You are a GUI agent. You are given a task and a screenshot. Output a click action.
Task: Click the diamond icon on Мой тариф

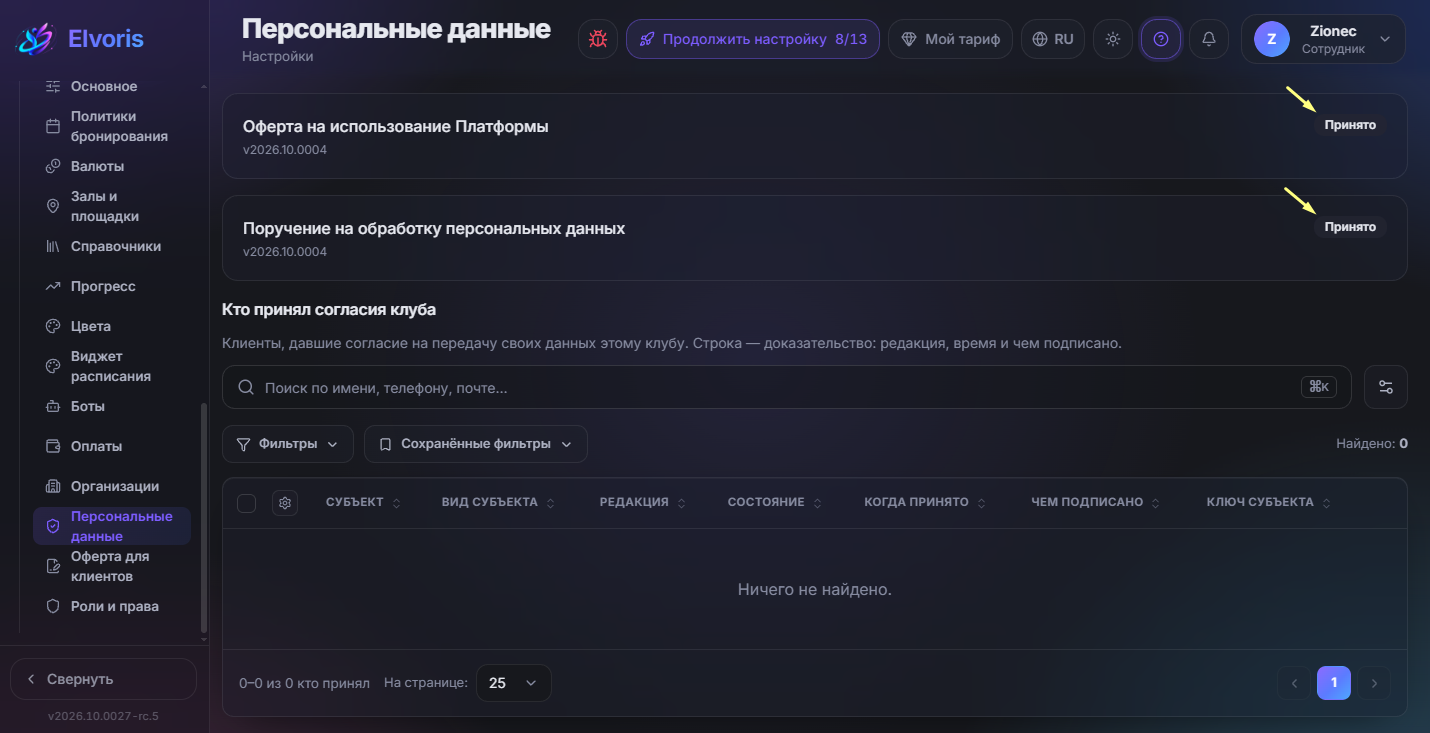click(x=909, y=39)
